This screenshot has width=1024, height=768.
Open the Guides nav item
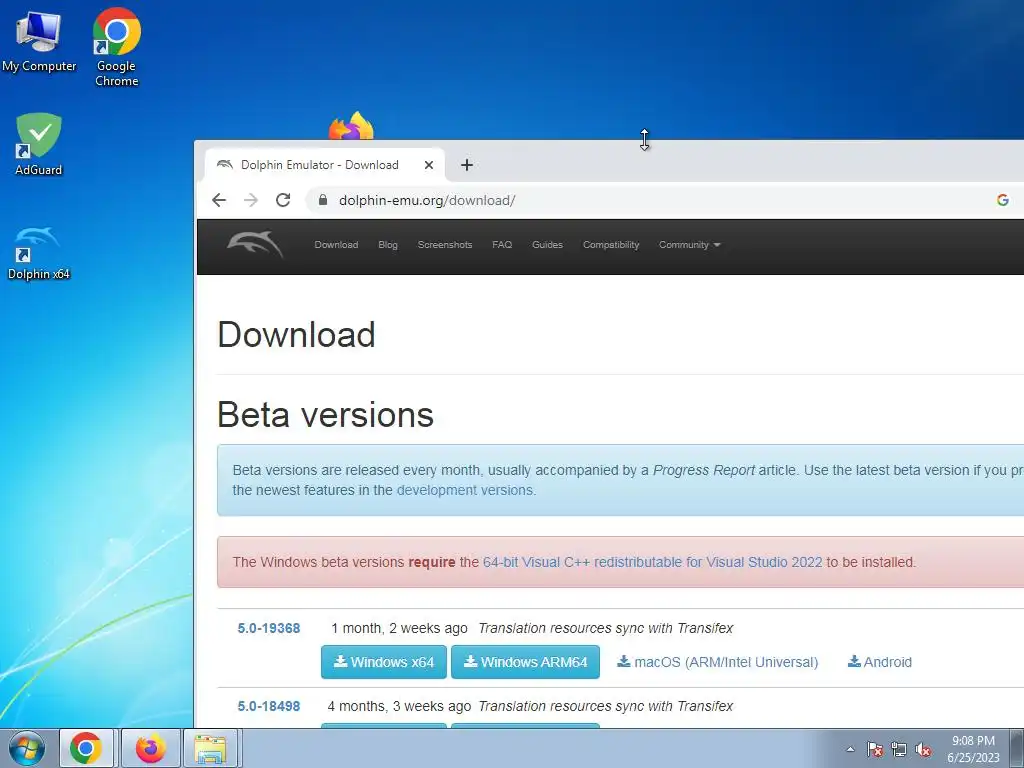[x=547, y=245]
